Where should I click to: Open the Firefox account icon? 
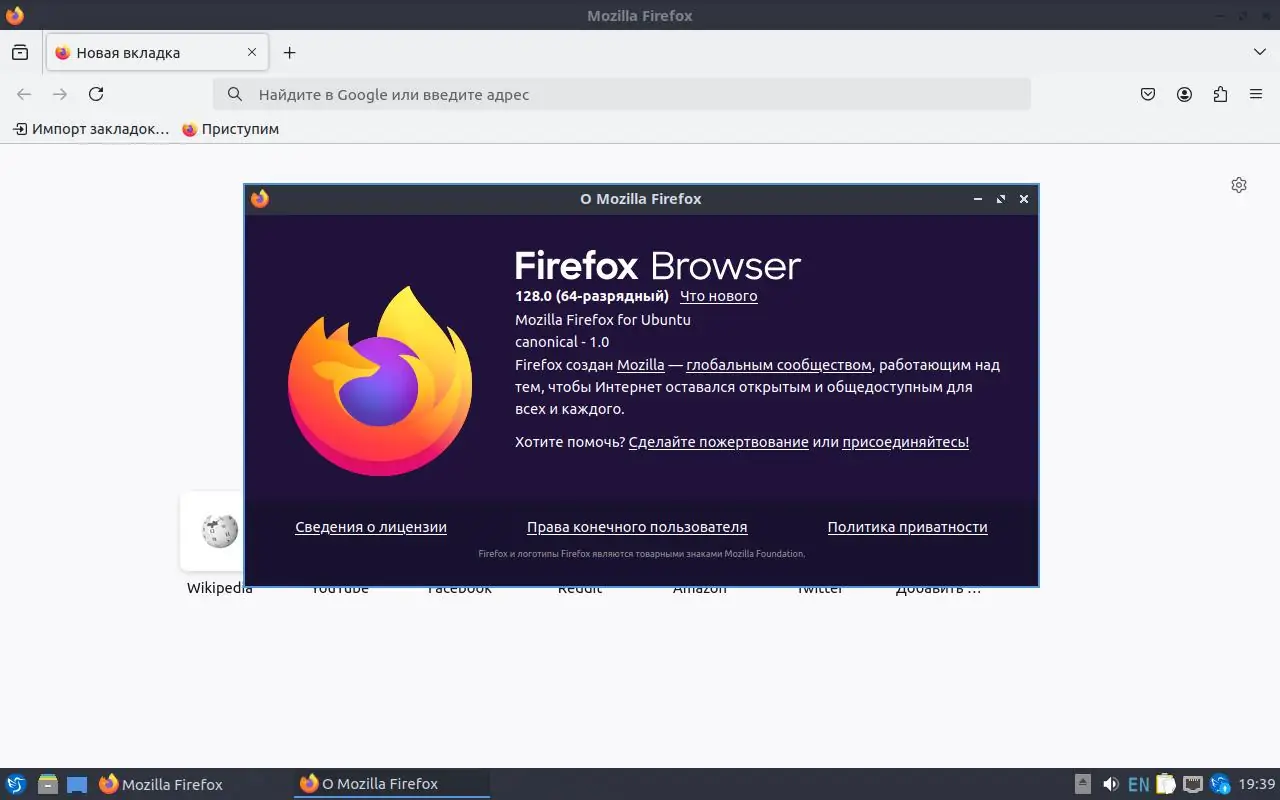(x=1184, y=94)
